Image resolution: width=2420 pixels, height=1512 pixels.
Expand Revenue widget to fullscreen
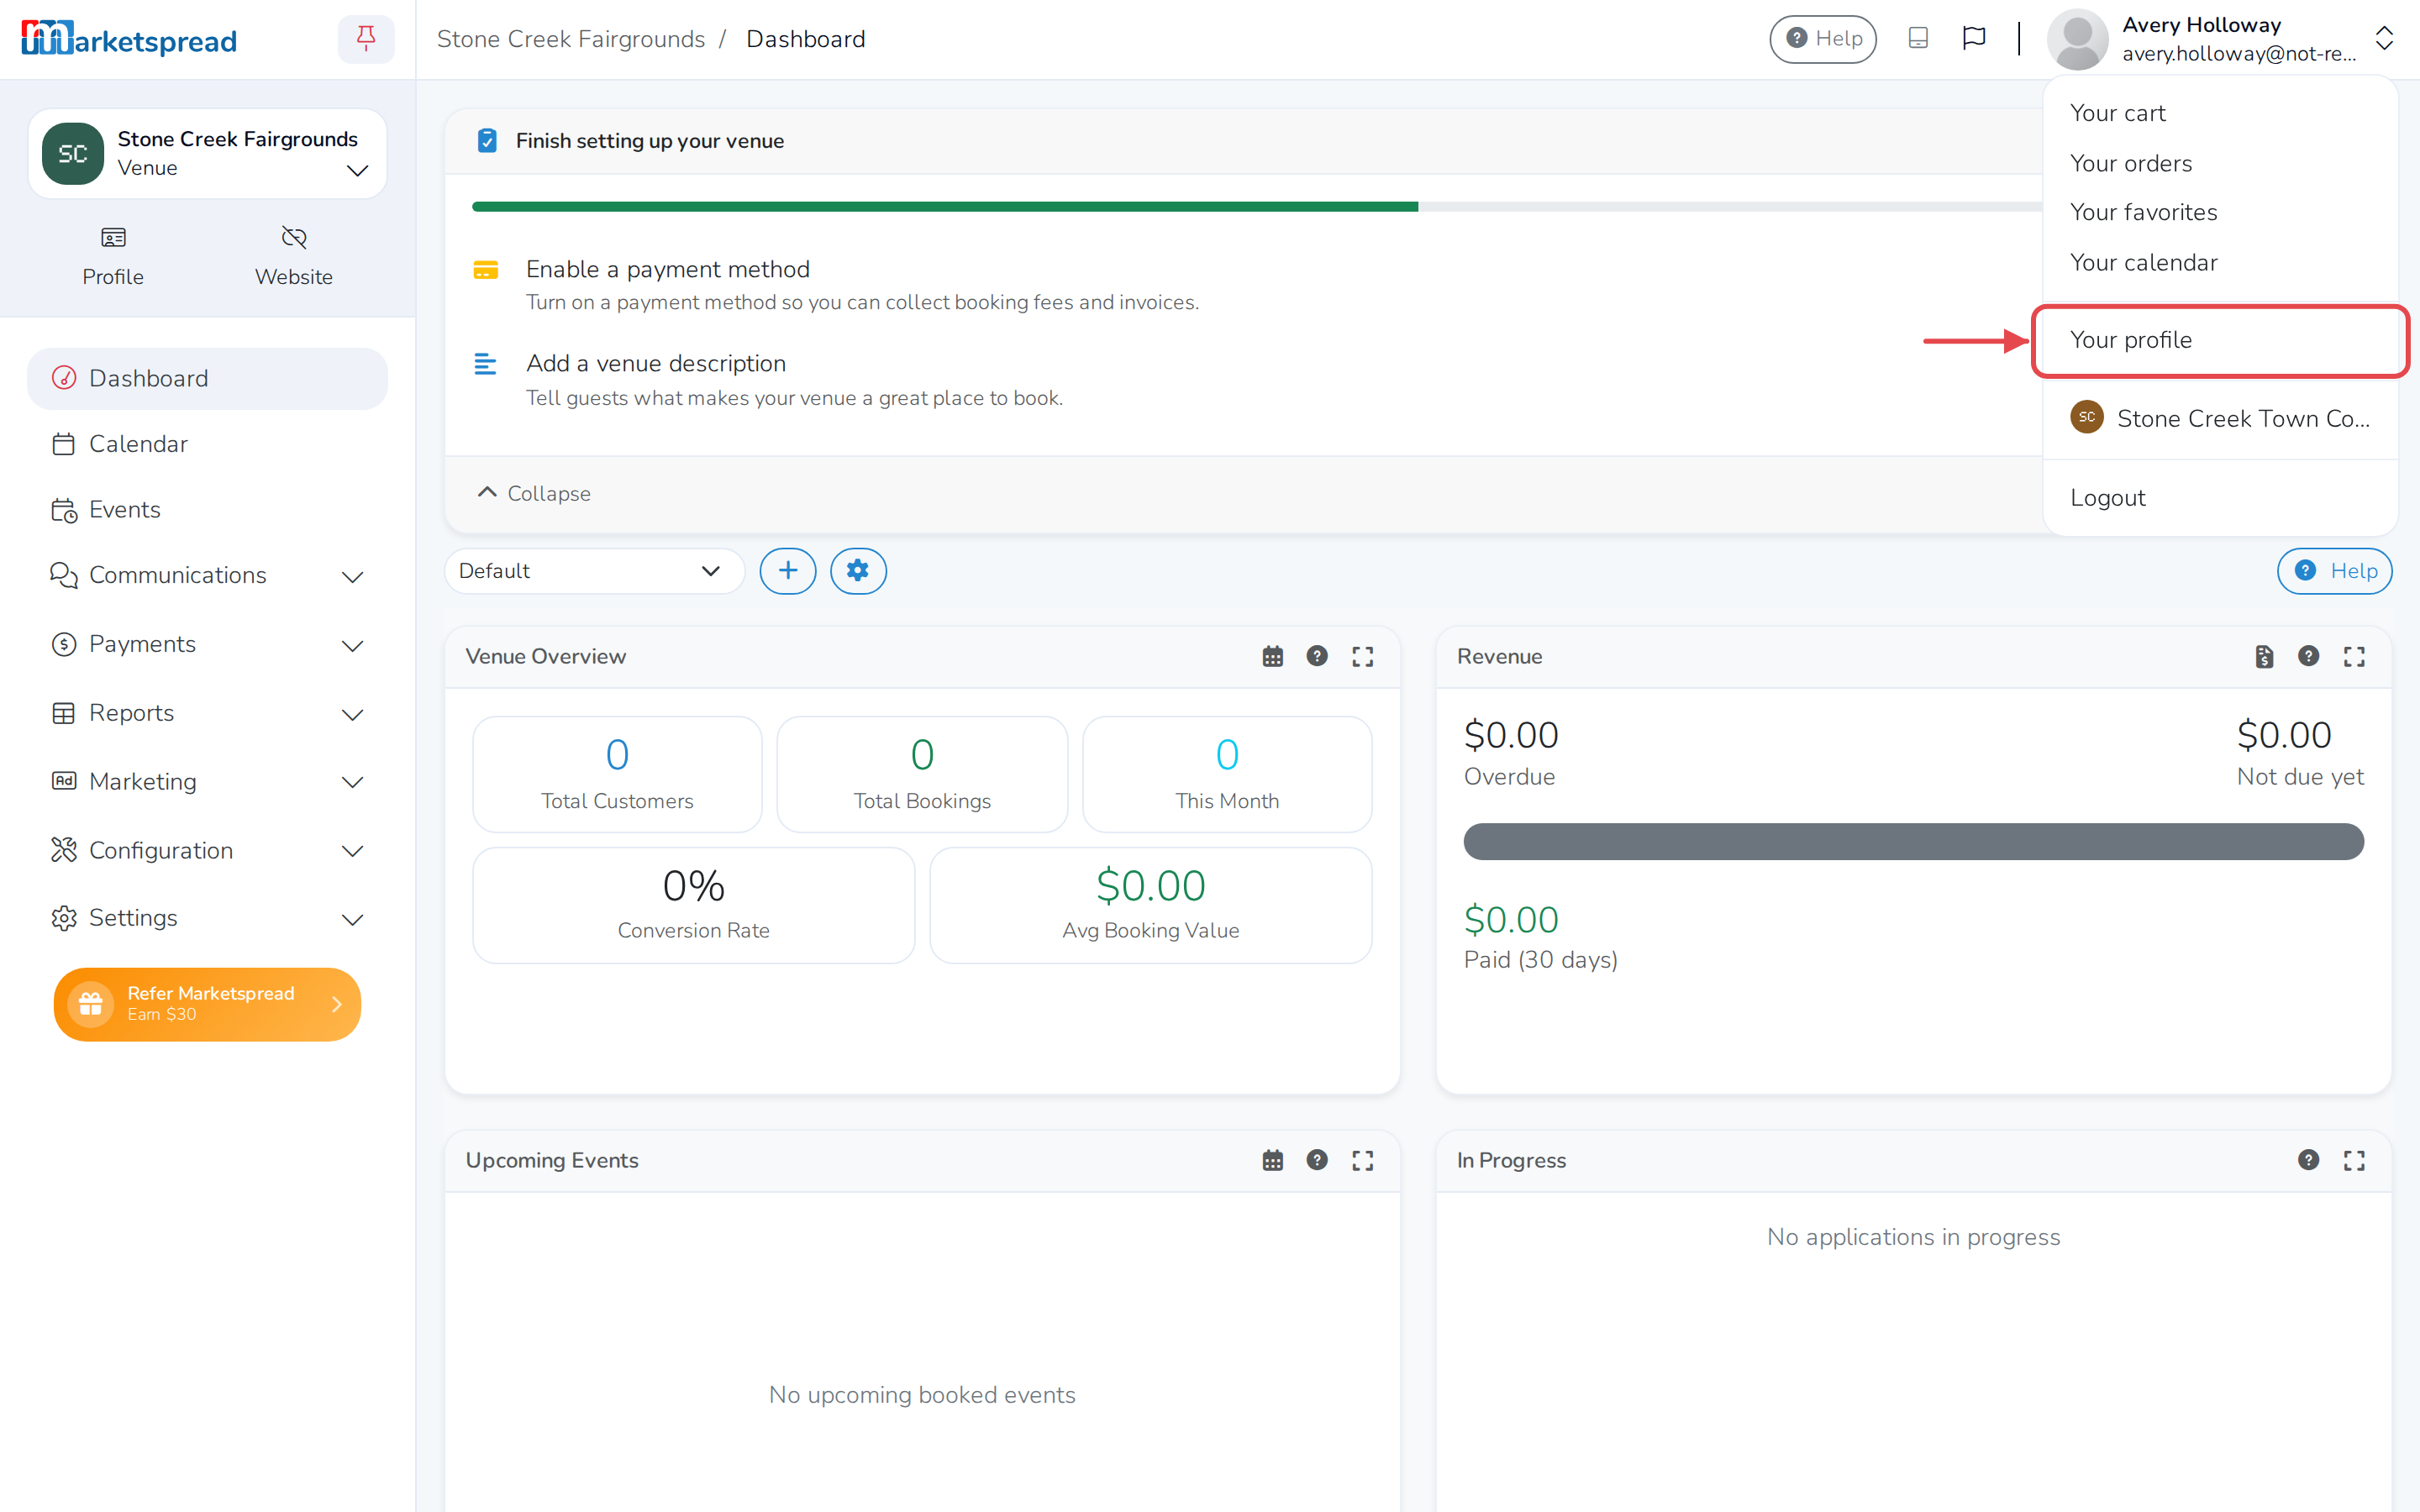point(2354,656)
